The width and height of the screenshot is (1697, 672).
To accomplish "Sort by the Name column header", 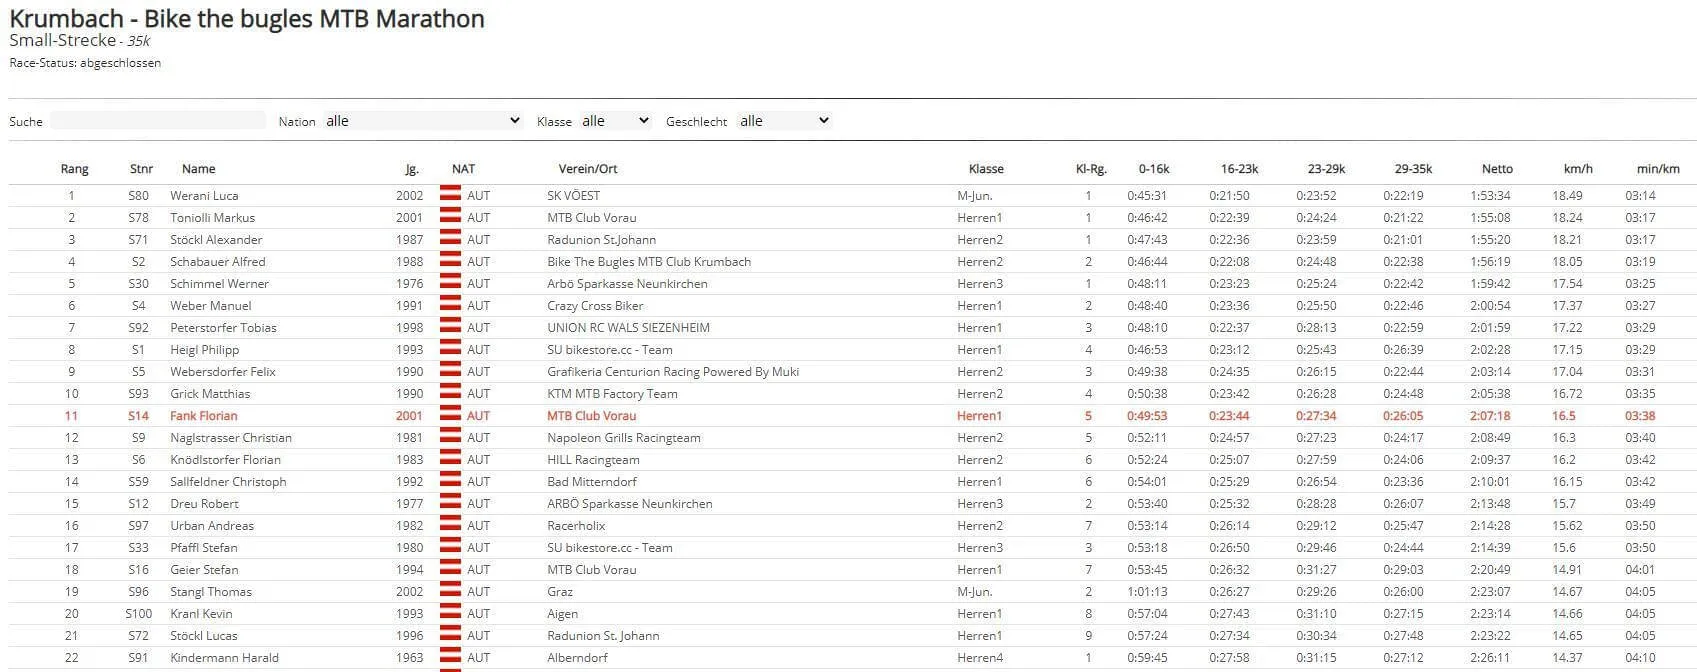I will 198,169.
